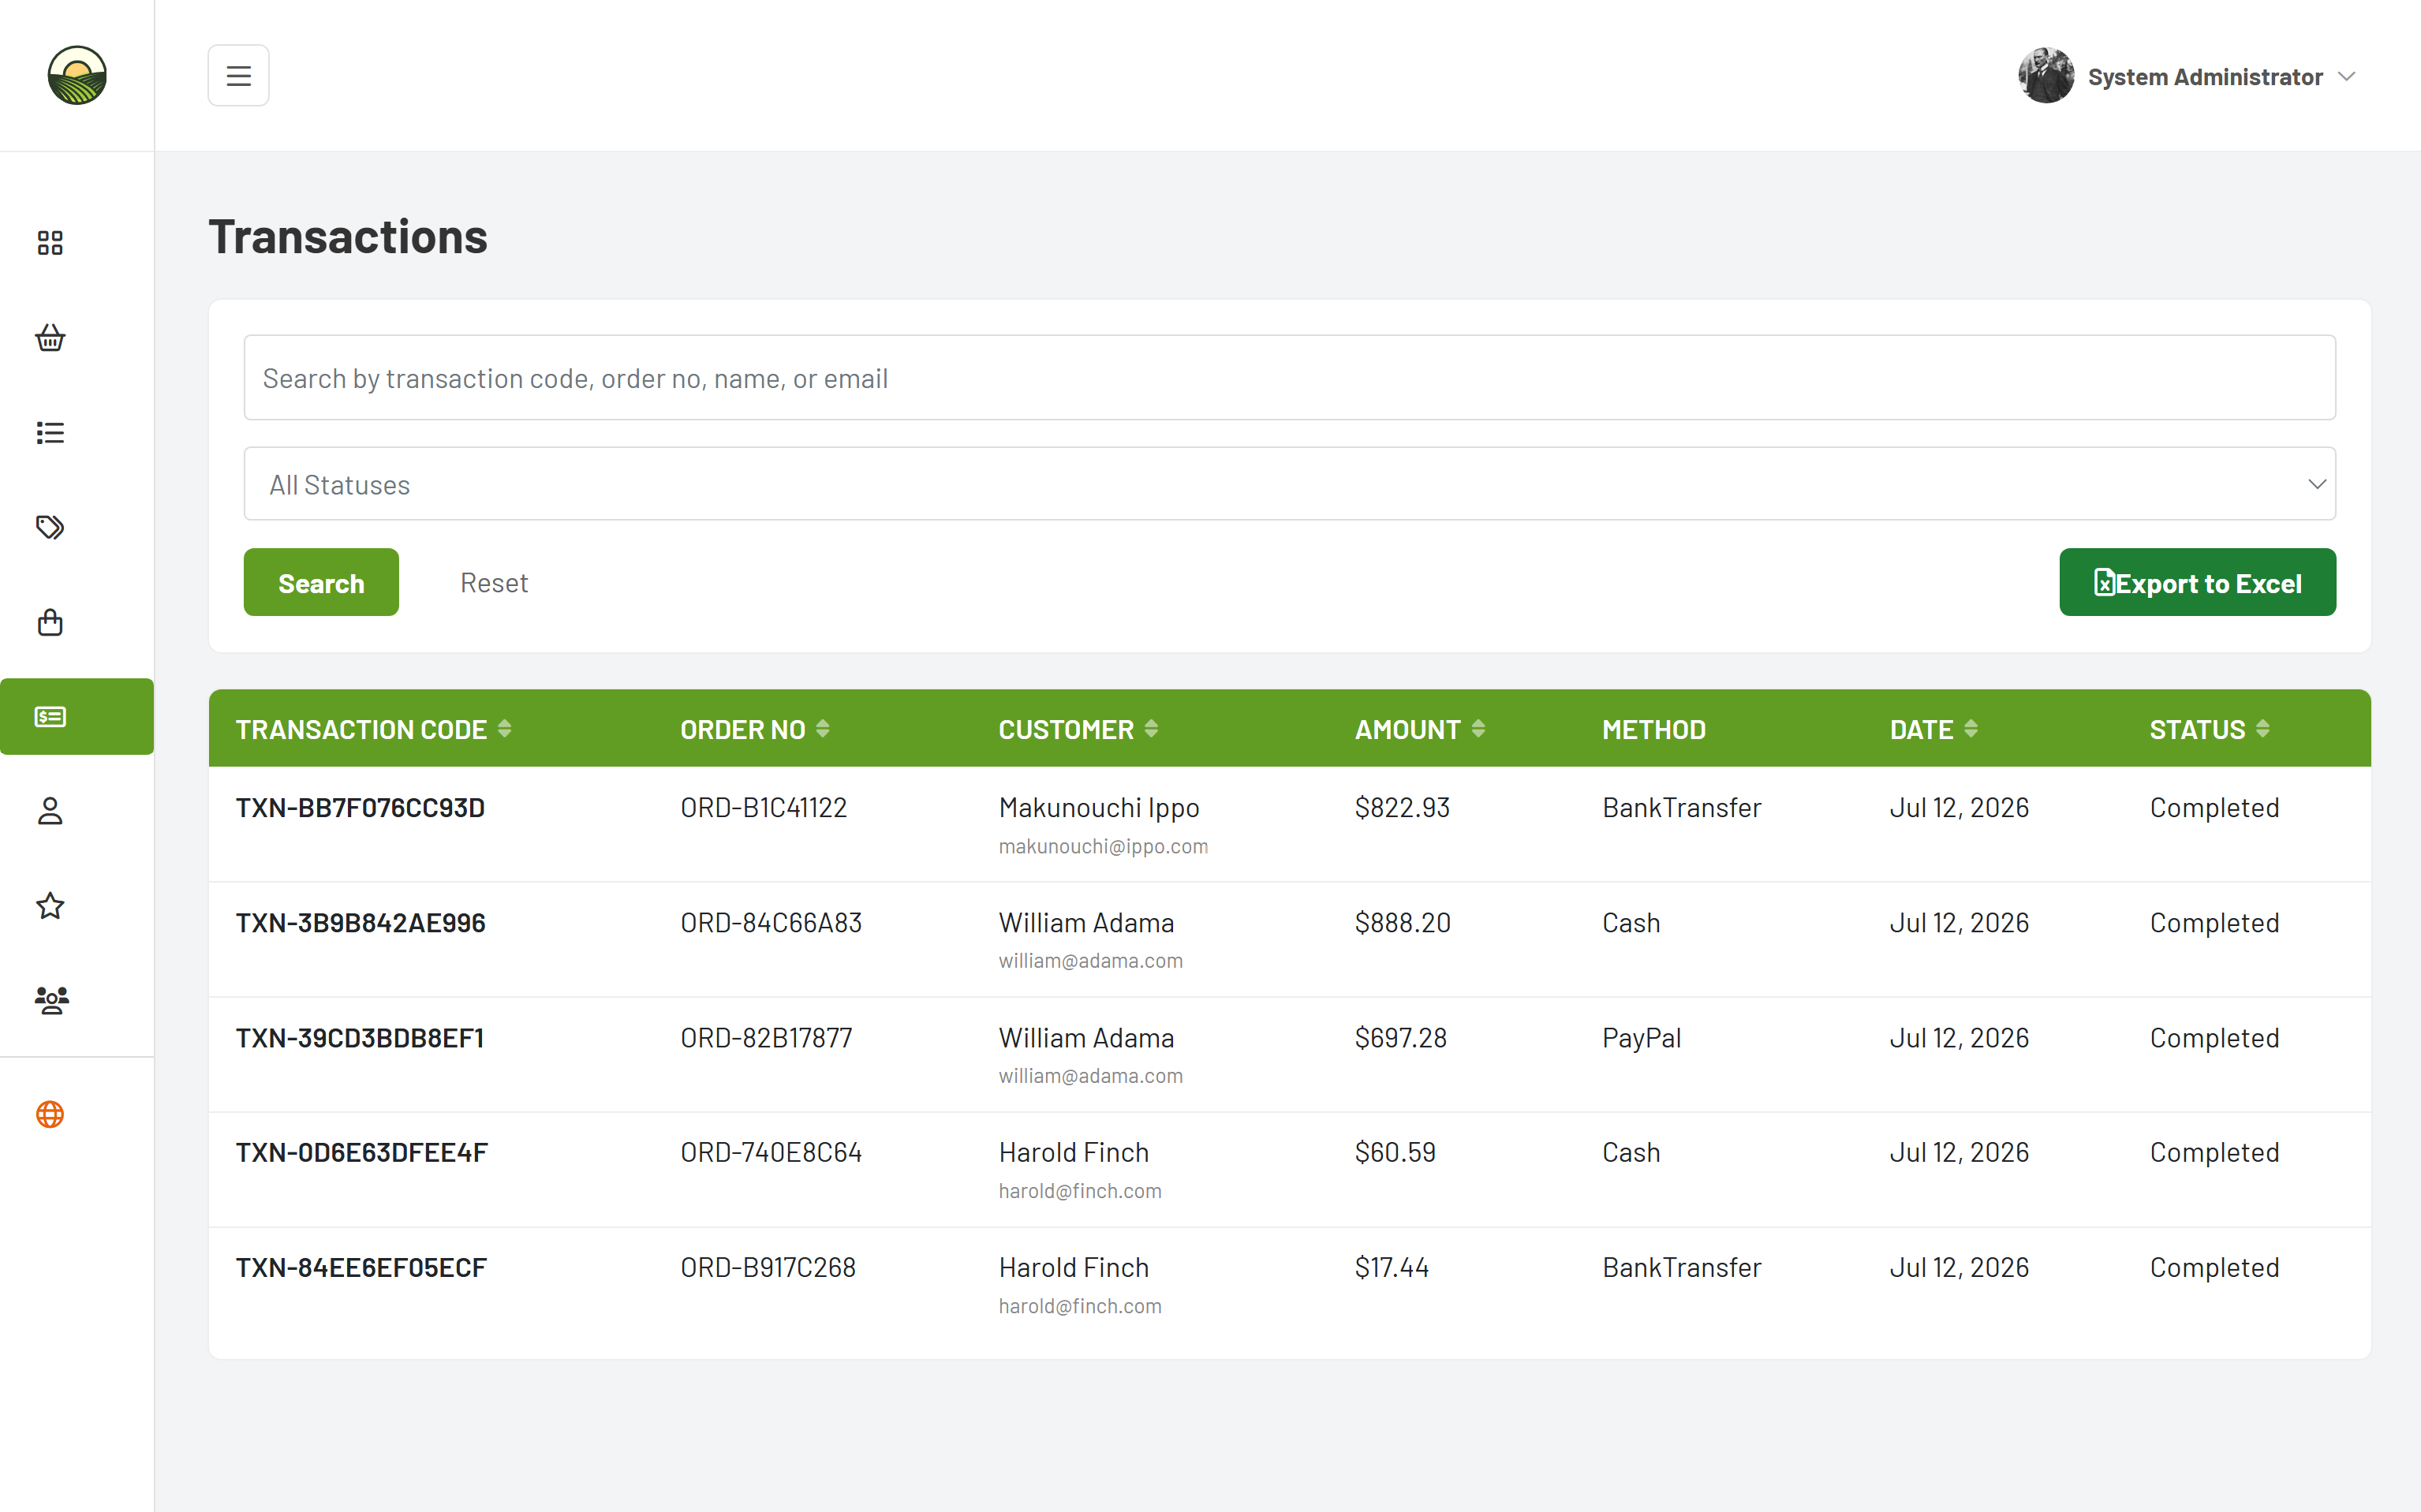The image size is (2421, 1512).
Task: Sort by Customer column
Action: pos(1078,730)
